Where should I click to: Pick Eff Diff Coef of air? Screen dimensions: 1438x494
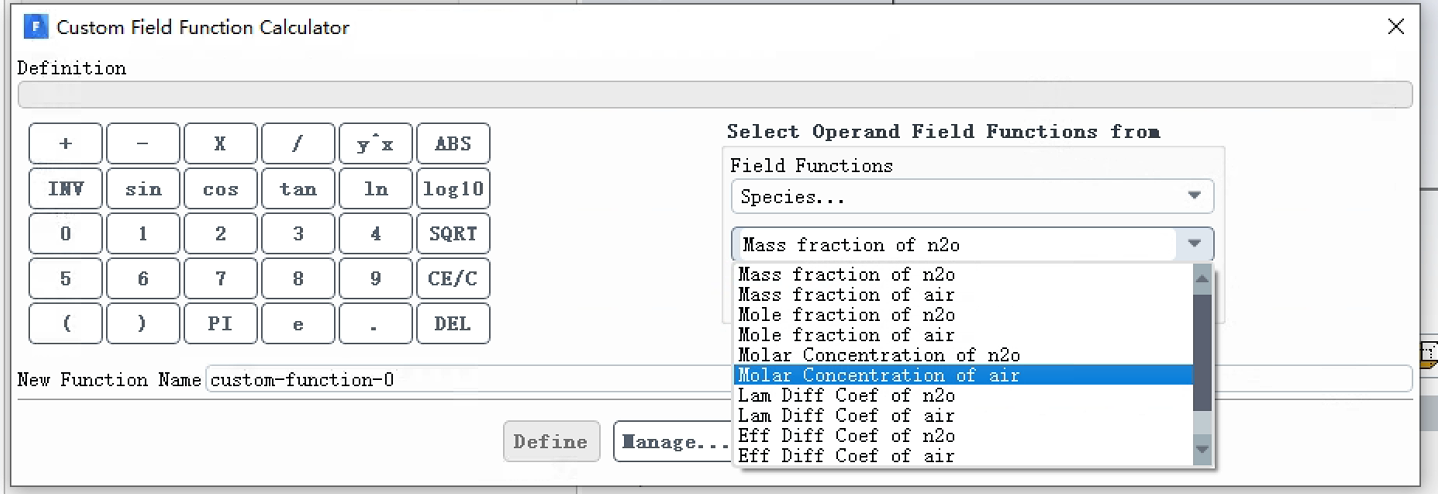(x=846, y=456)
